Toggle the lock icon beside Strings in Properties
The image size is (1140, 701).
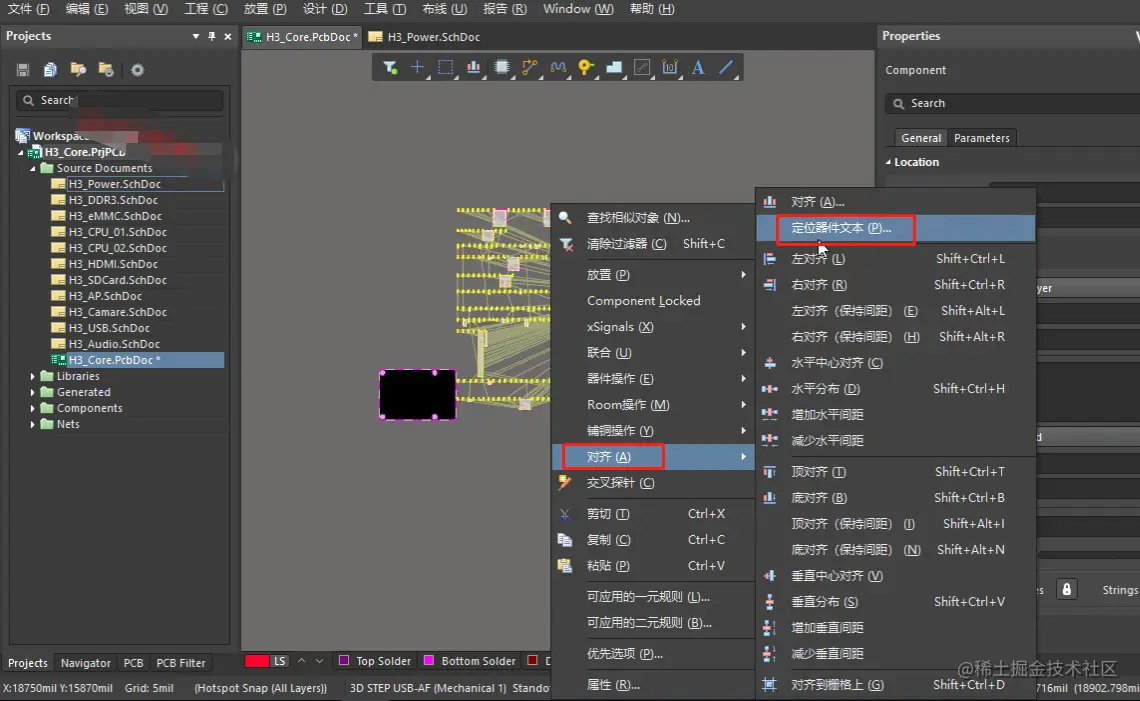point(1067,589)
